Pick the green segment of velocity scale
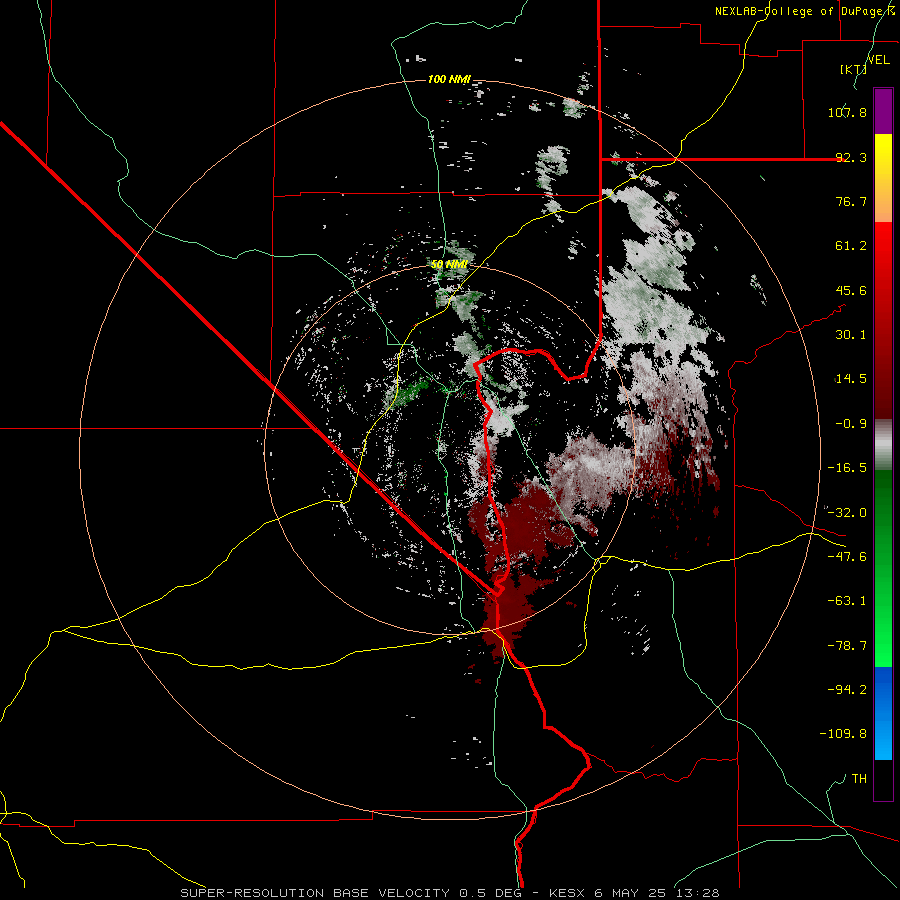Image resolution: width=900 pixels, height=900 pixels. [x=883, y=568]
